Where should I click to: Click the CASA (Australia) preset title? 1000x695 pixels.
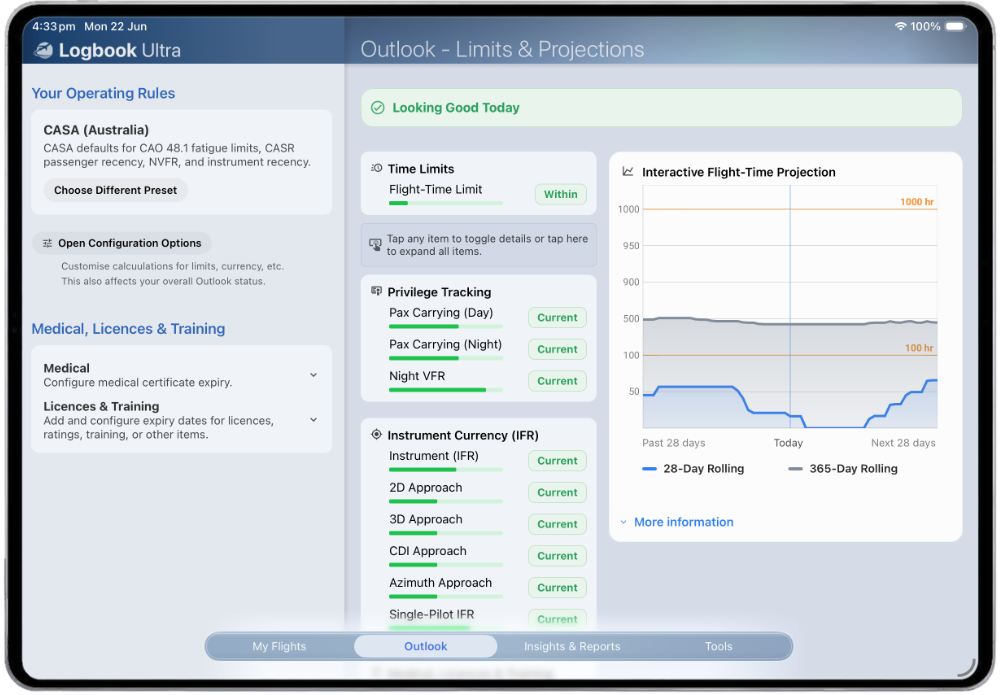[96, 130]
